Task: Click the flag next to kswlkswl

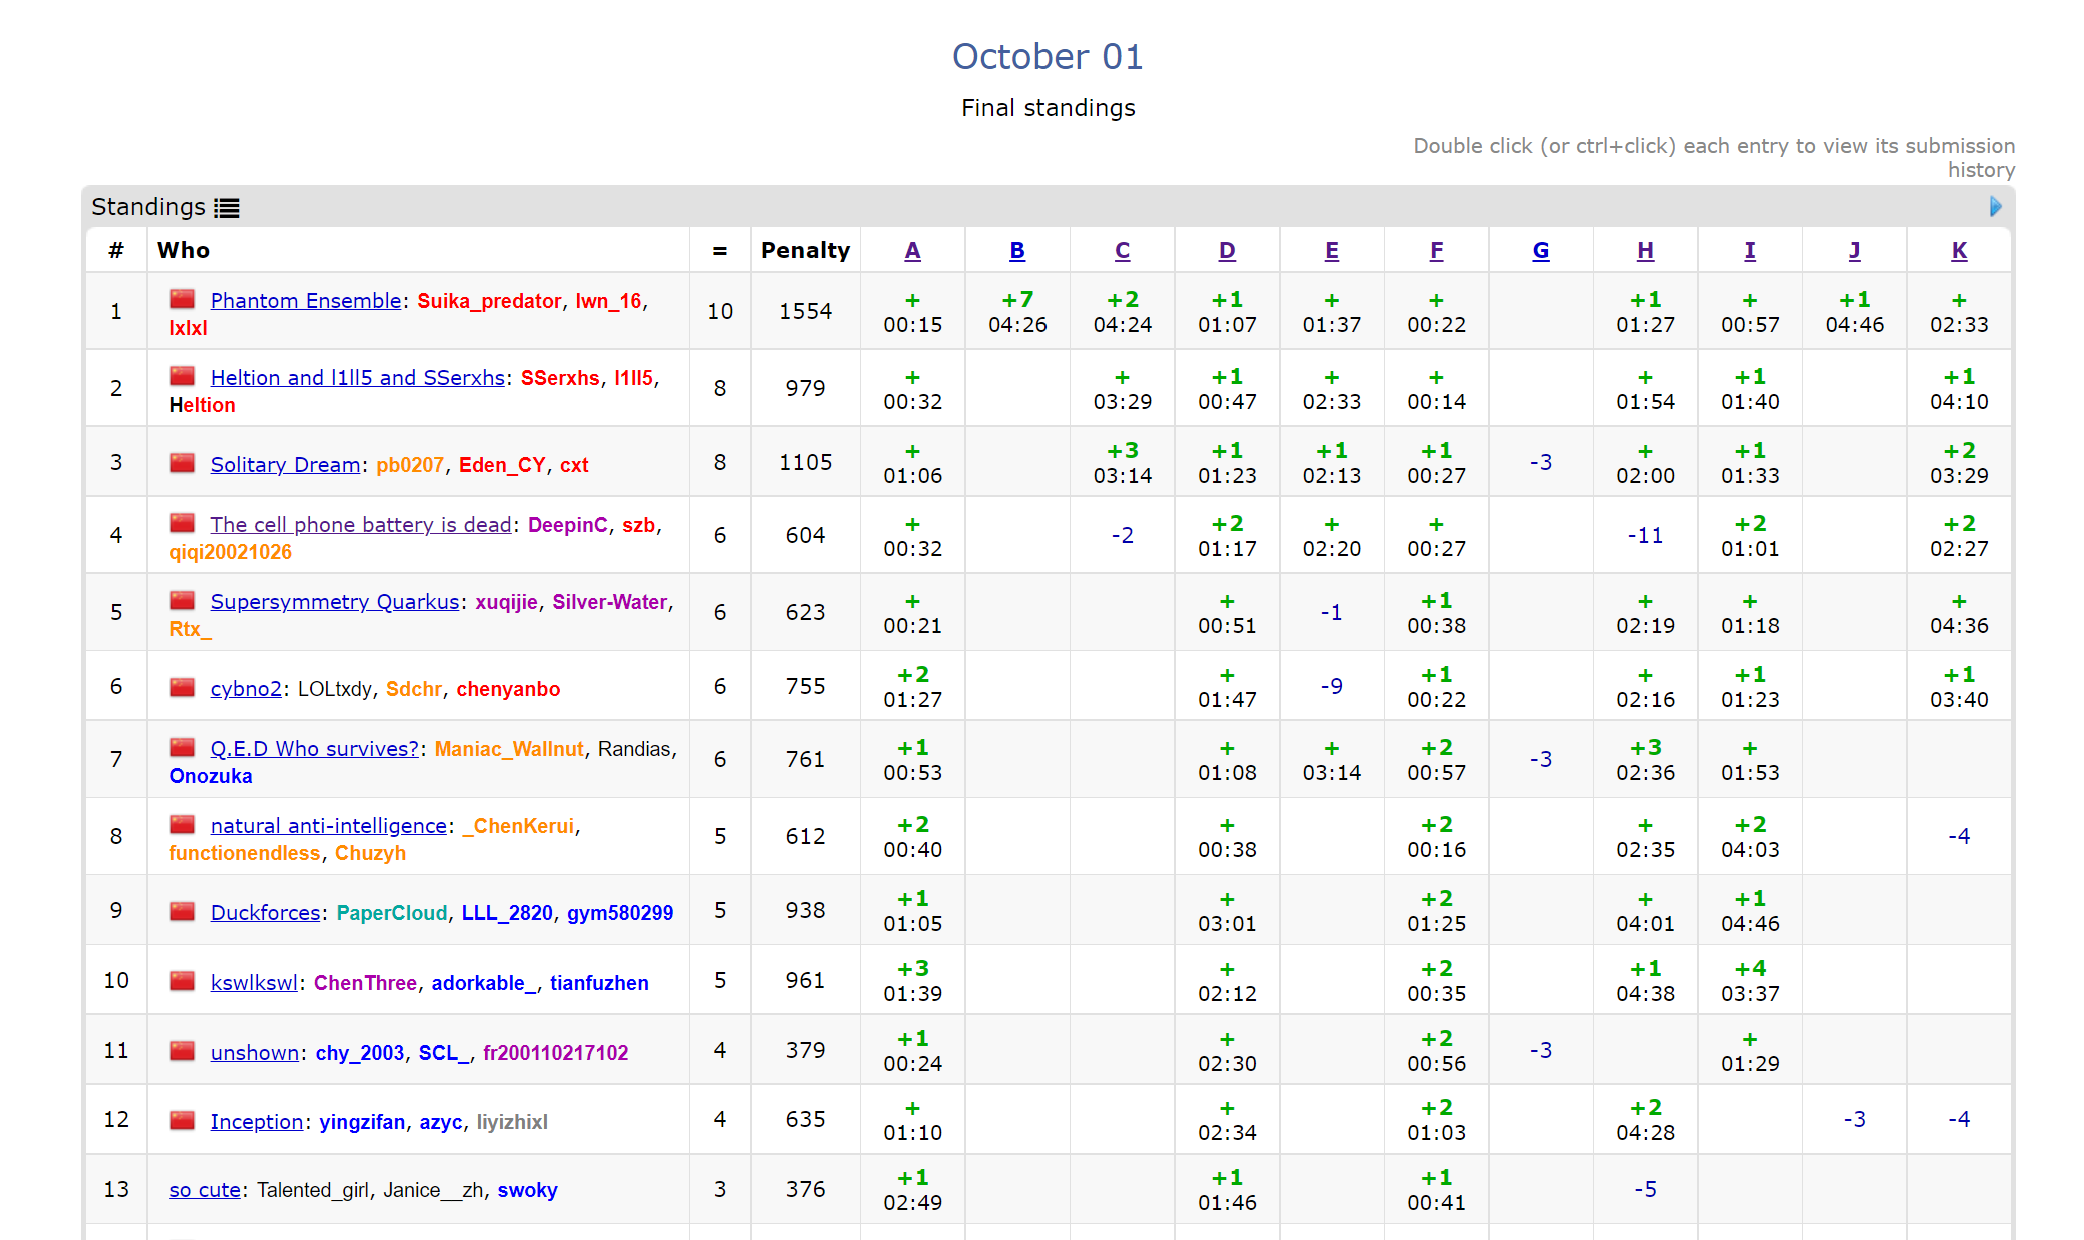Action: click(x=182, y=981)
